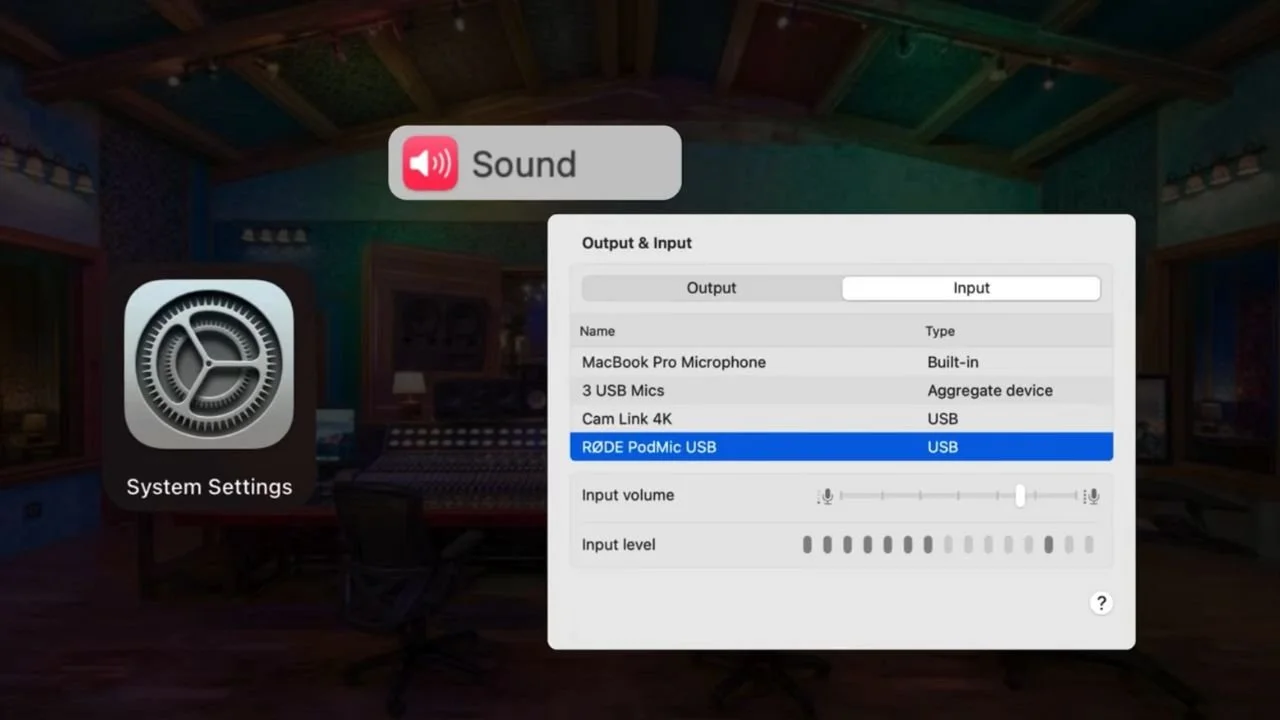The height and width of the screenshot is (720, 1280).
Task: Select RØDE PodMic USB row
Action: tap(841, 447)
